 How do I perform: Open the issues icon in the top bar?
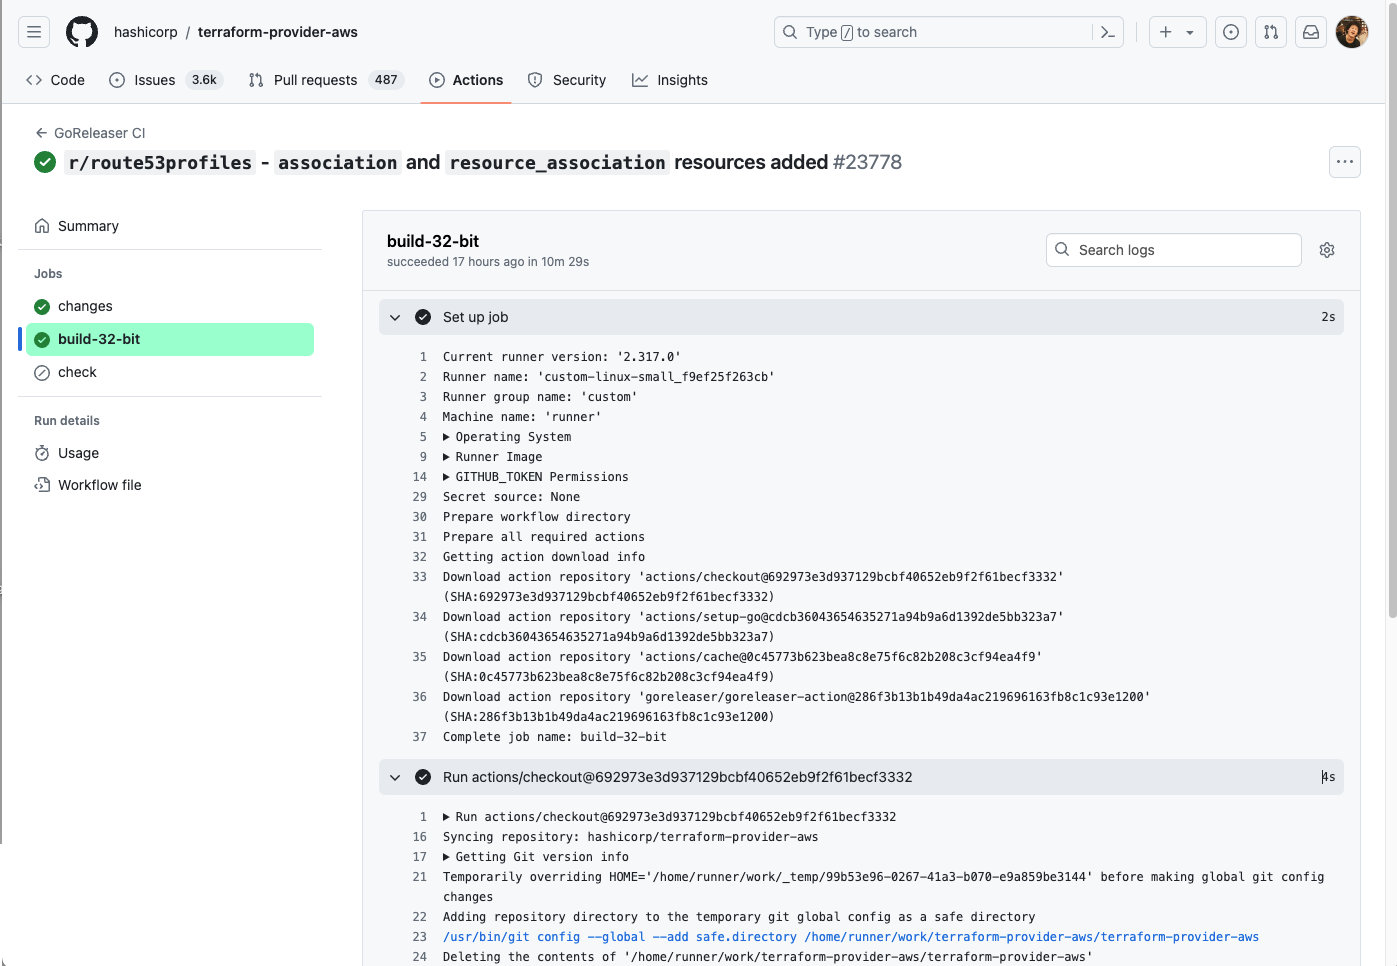[x=1230, y=31]
